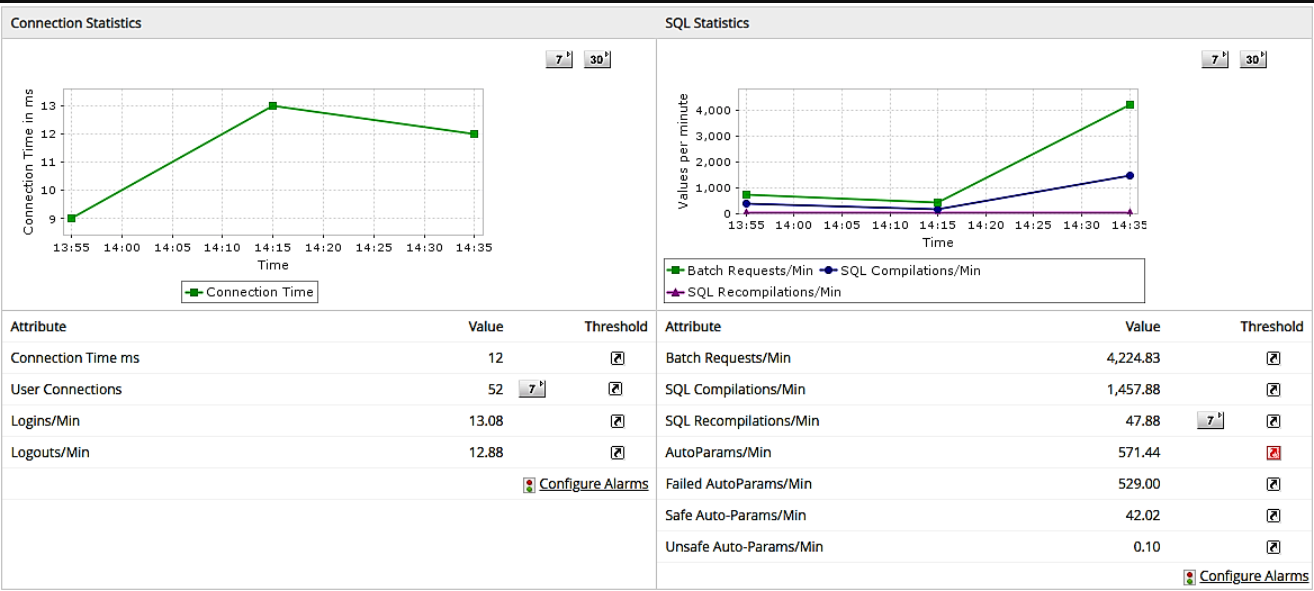1314x591 pixels.
Task: Open threshold icon for Batch Requests/Min
Action: [1273, 358]
